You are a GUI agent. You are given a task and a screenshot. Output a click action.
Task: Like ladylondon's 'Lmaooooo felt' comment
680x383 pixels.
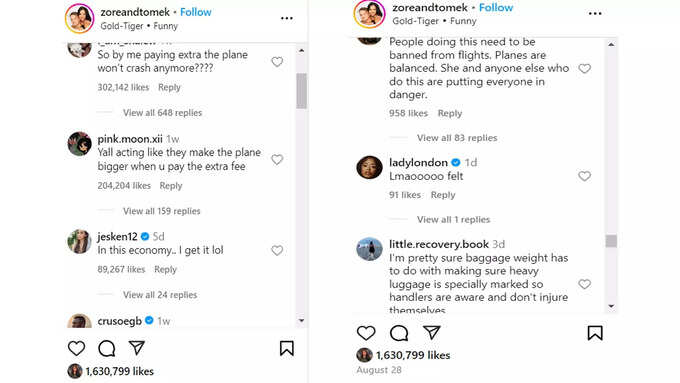point(585,176)
